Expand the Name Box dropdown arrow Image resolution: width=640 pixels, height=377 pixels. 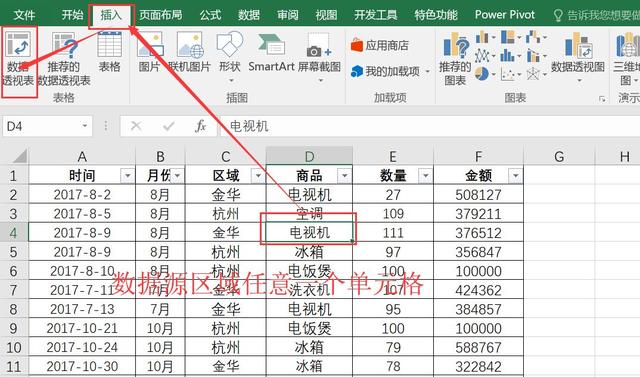(x=84, y=126)
